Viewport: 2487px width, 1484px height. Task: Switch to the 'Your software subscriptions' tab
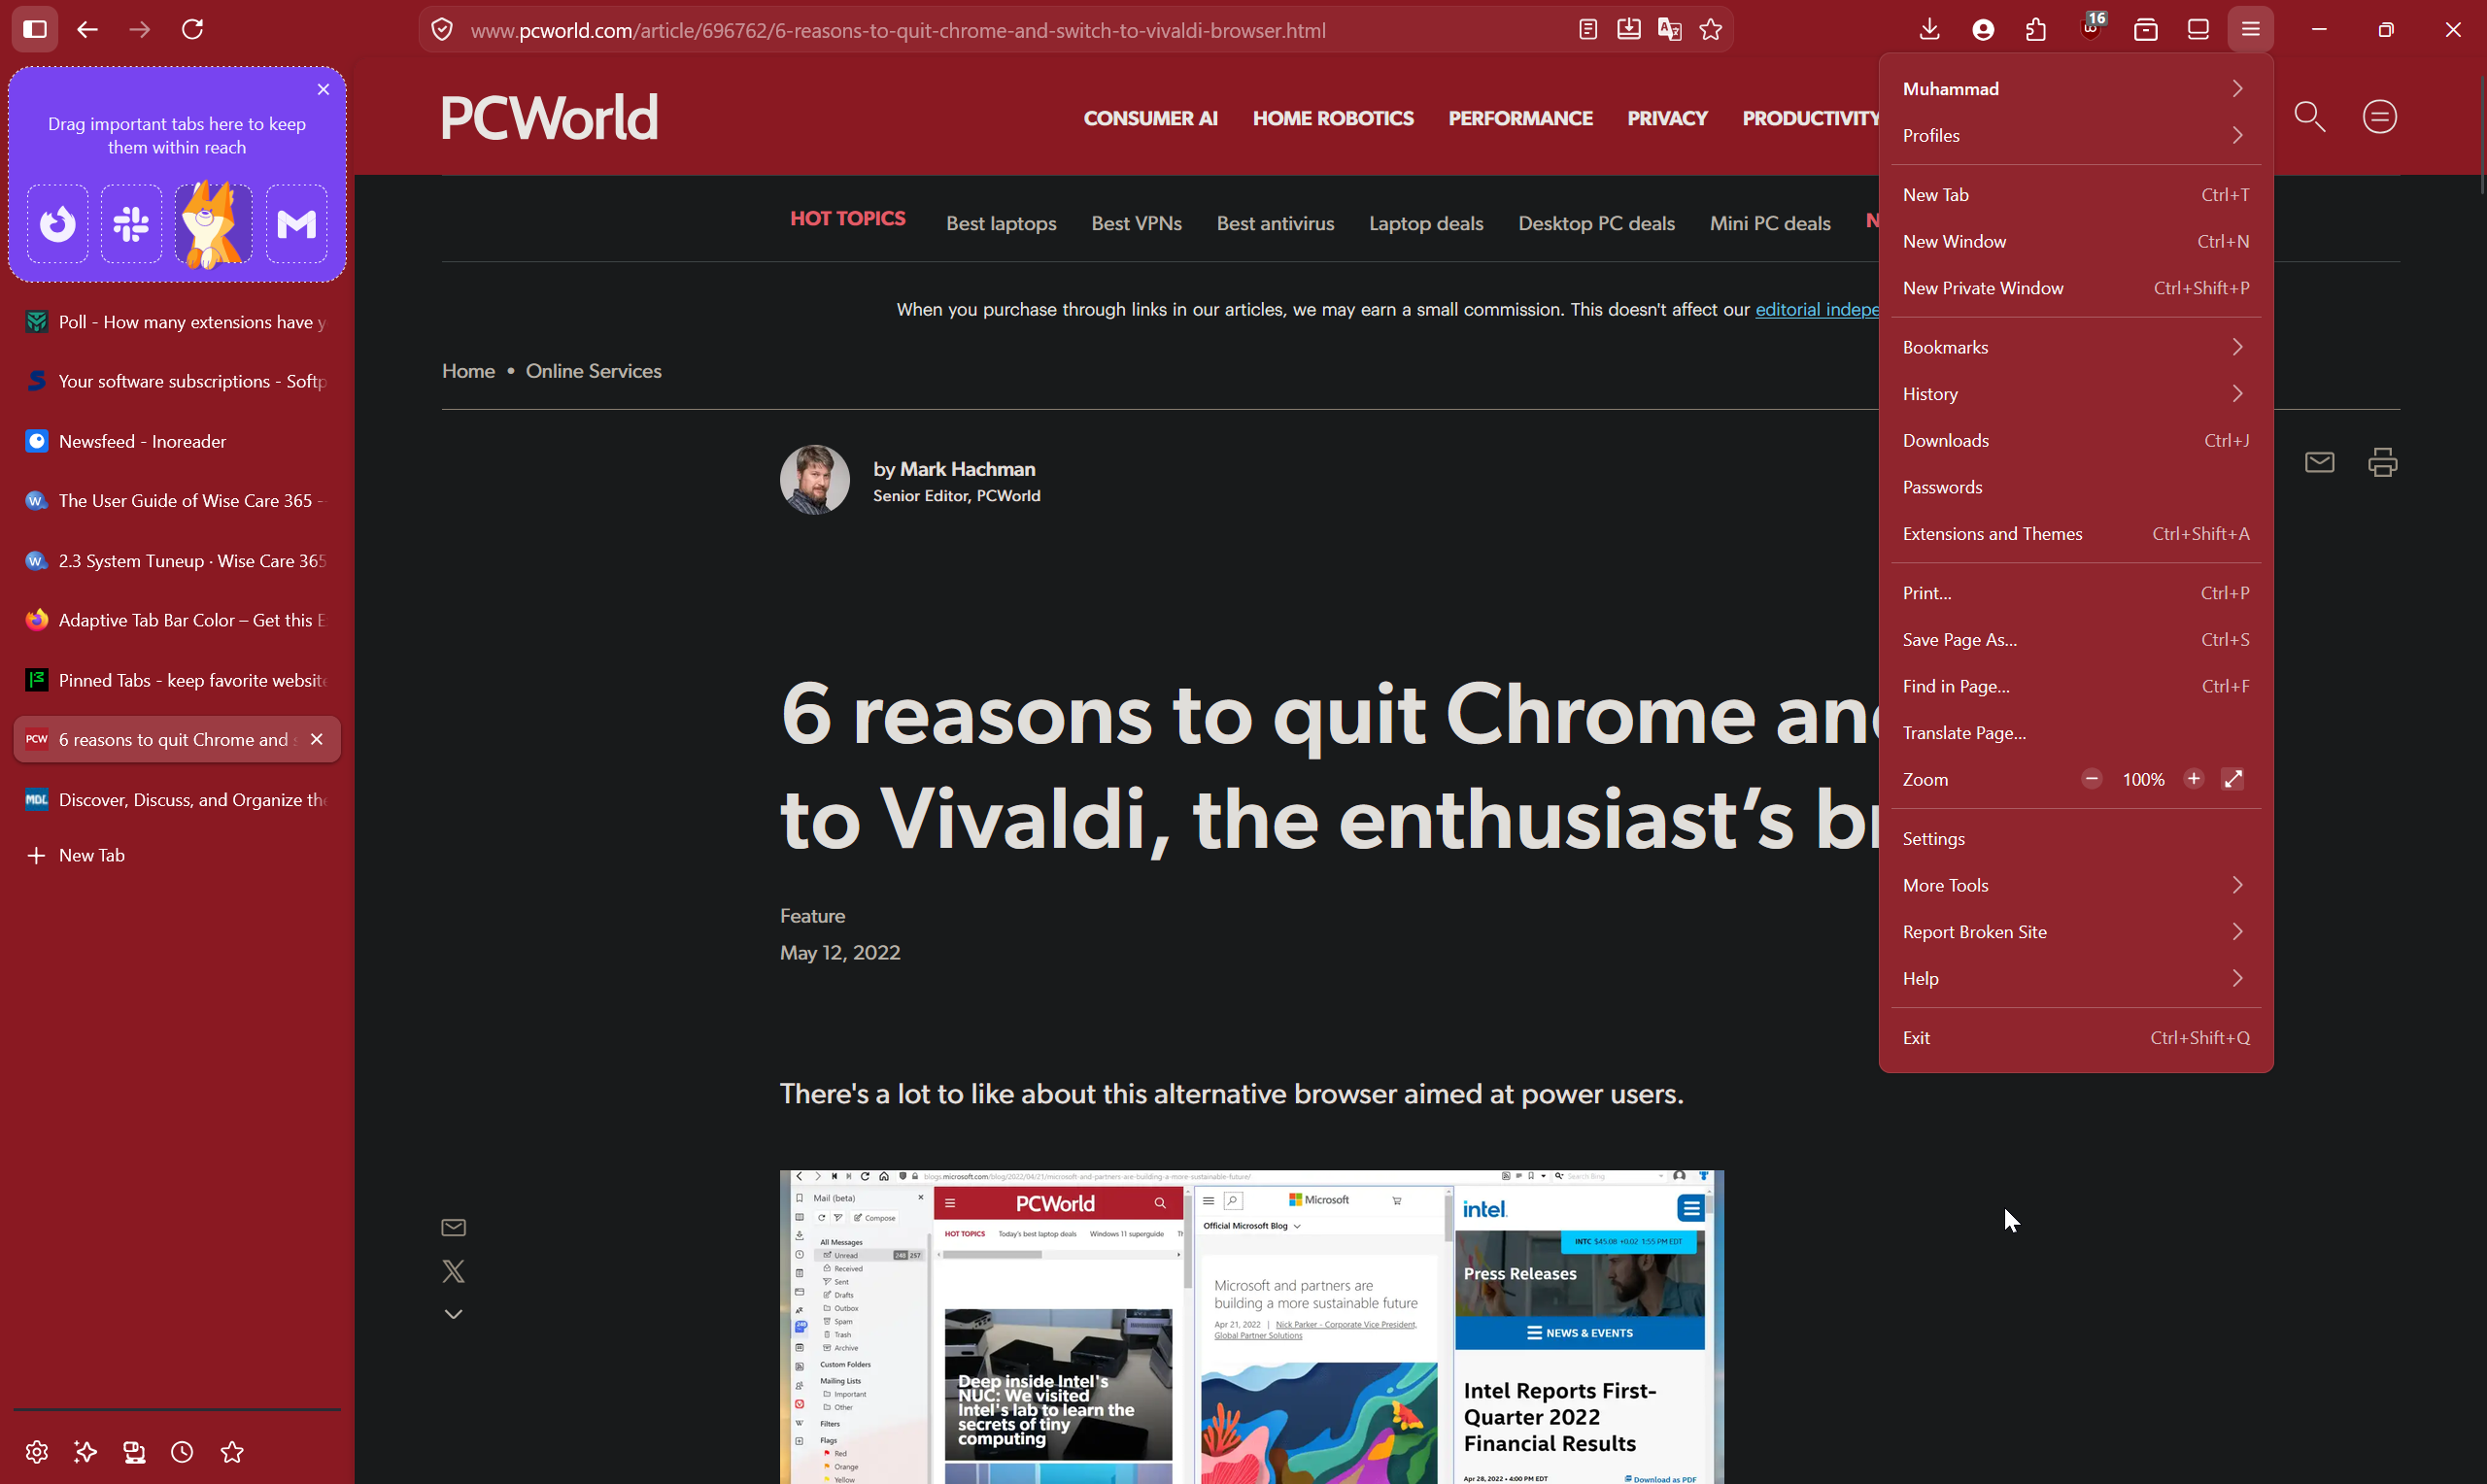click(177, 381)
